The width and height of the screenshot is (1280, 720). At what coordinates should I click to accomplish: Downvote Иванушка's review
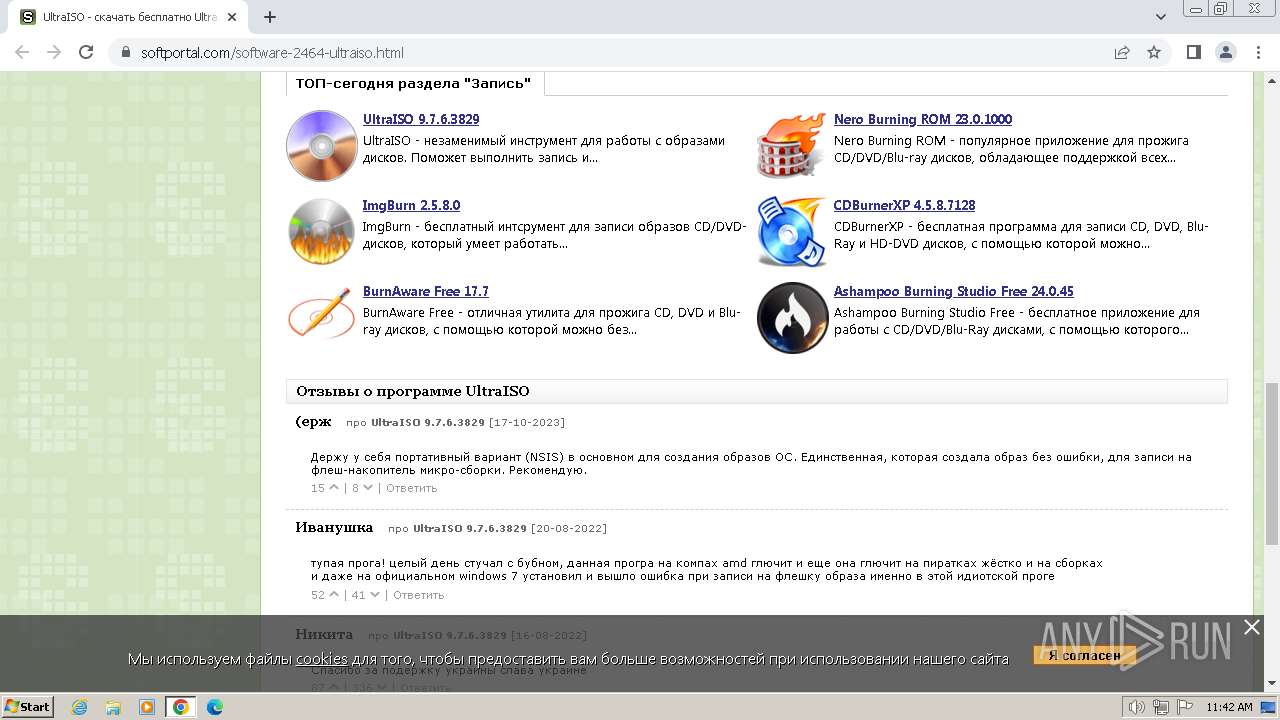(375, 595)
